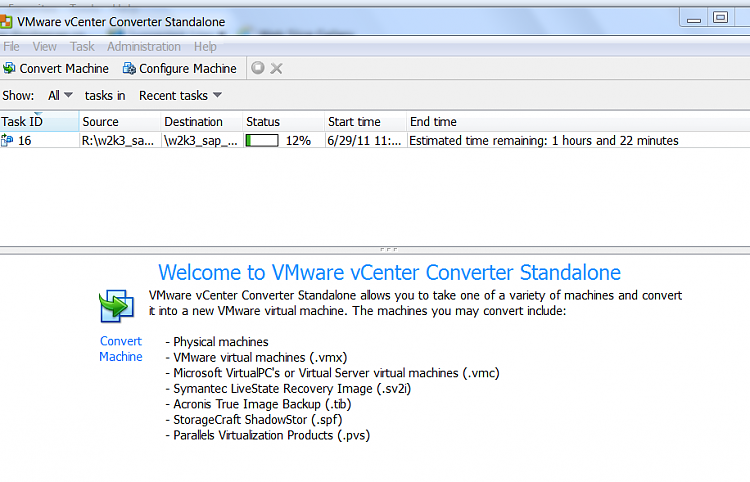The height and width of the screenshot is (482, 750).
Task: Click the gray stop task icon
Action: 258,68
